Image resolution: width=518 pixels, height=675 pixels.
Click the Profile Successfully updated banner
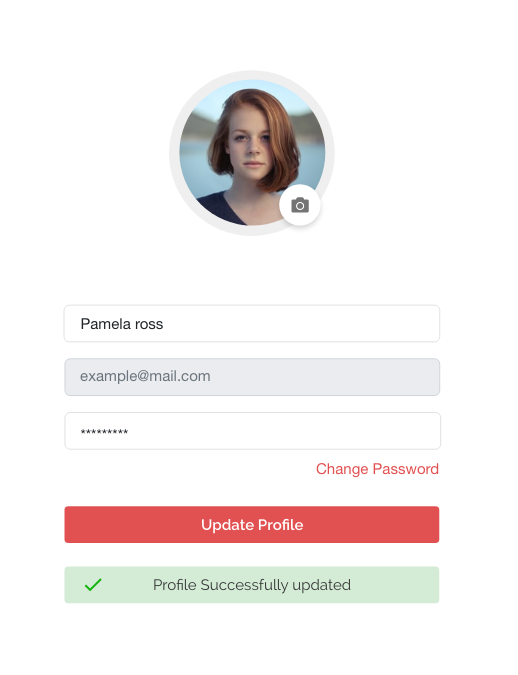[252, 585]
